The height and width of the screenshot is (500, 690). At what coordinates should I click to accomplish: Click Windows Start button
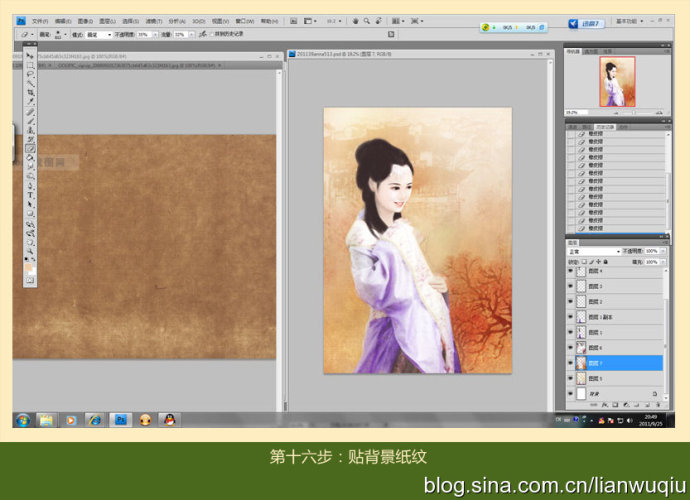(x=23, y=420)
